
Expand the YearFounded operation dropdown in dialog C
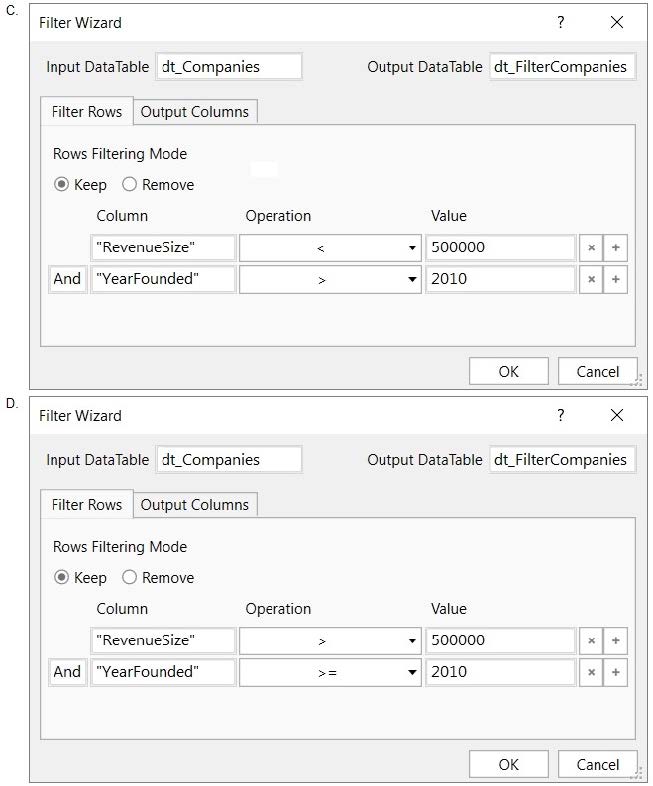click(x=330, y=279)
